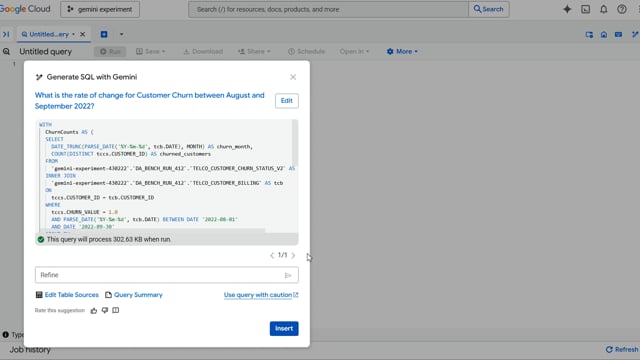Edit the Gemini prompt
This screenshot has width=640, height=360.
(x=287, y=101)
